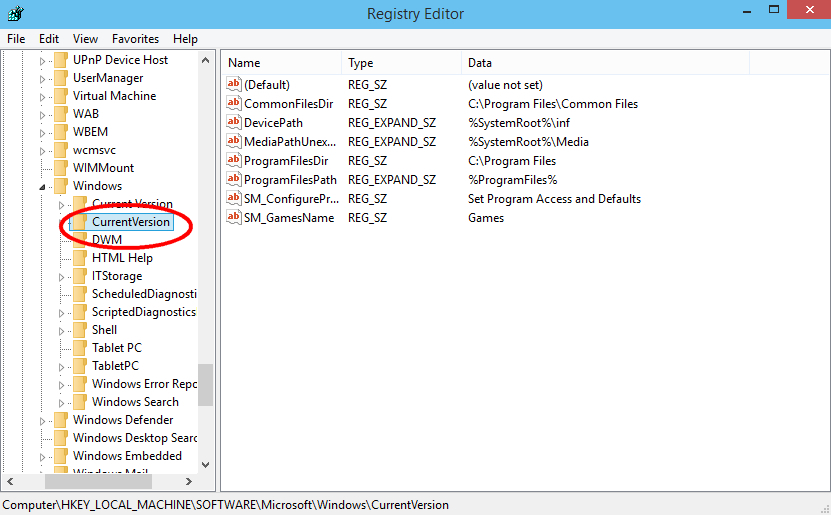Viewport: 831px width, 515px height.
Task: Open the Help menu
Action: 185,39
